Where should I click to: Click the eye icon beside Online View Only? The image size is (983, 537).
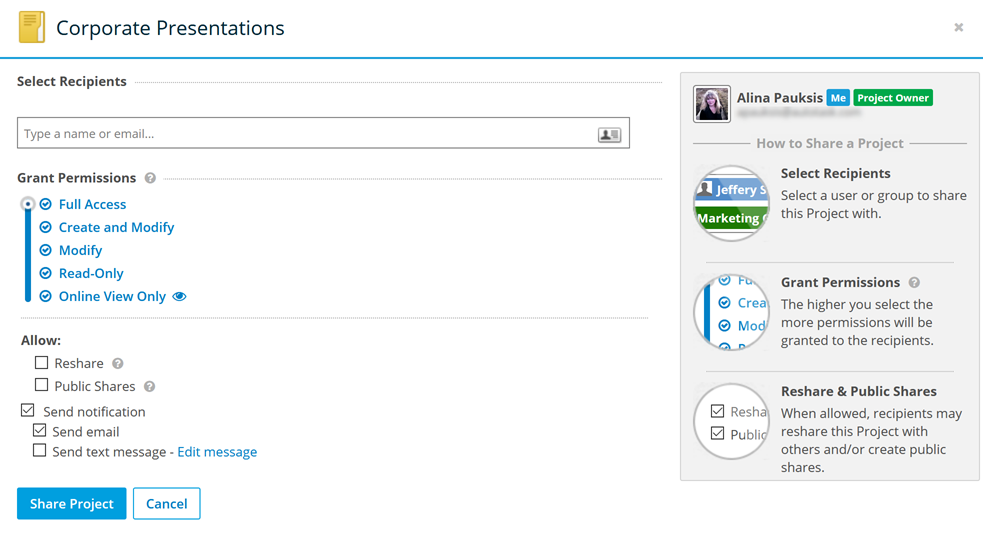[180, 297]
